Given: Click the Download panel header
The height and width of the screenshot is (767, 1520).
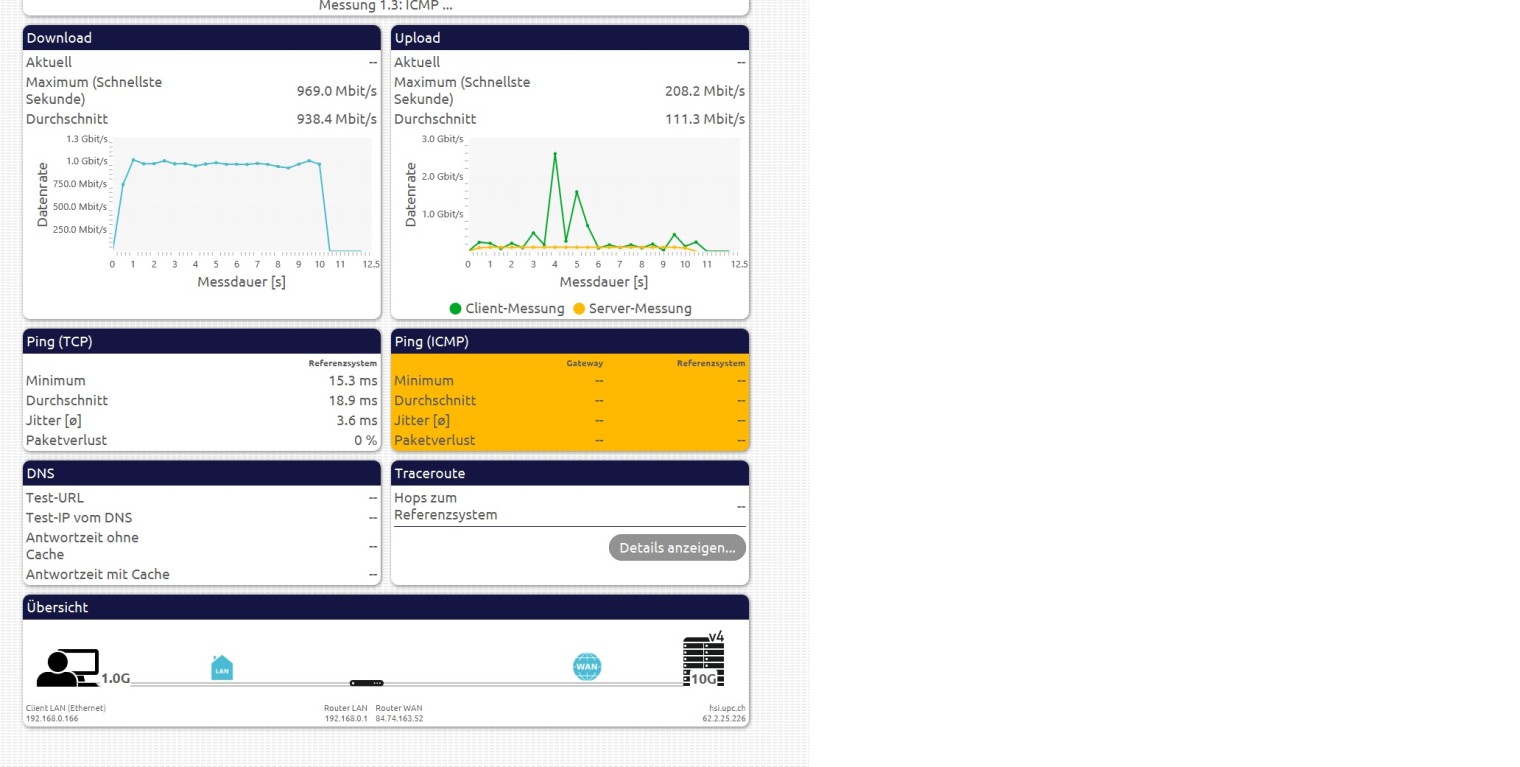Looking at the screenshot, I should click(201, 38).
